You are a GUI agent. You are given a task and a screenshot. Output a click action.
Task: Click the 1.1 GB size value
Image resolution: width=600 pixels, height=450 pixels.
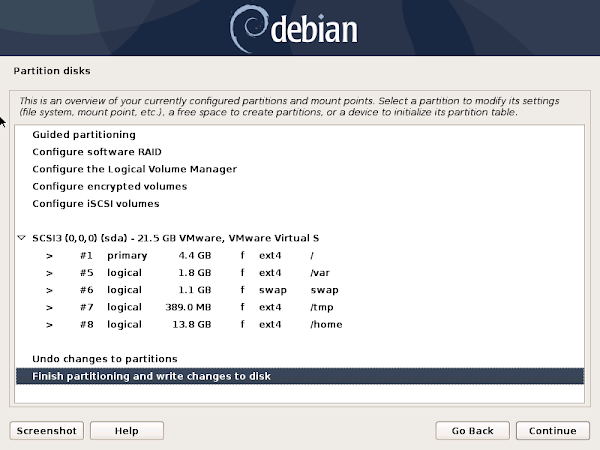click(195, 290)
